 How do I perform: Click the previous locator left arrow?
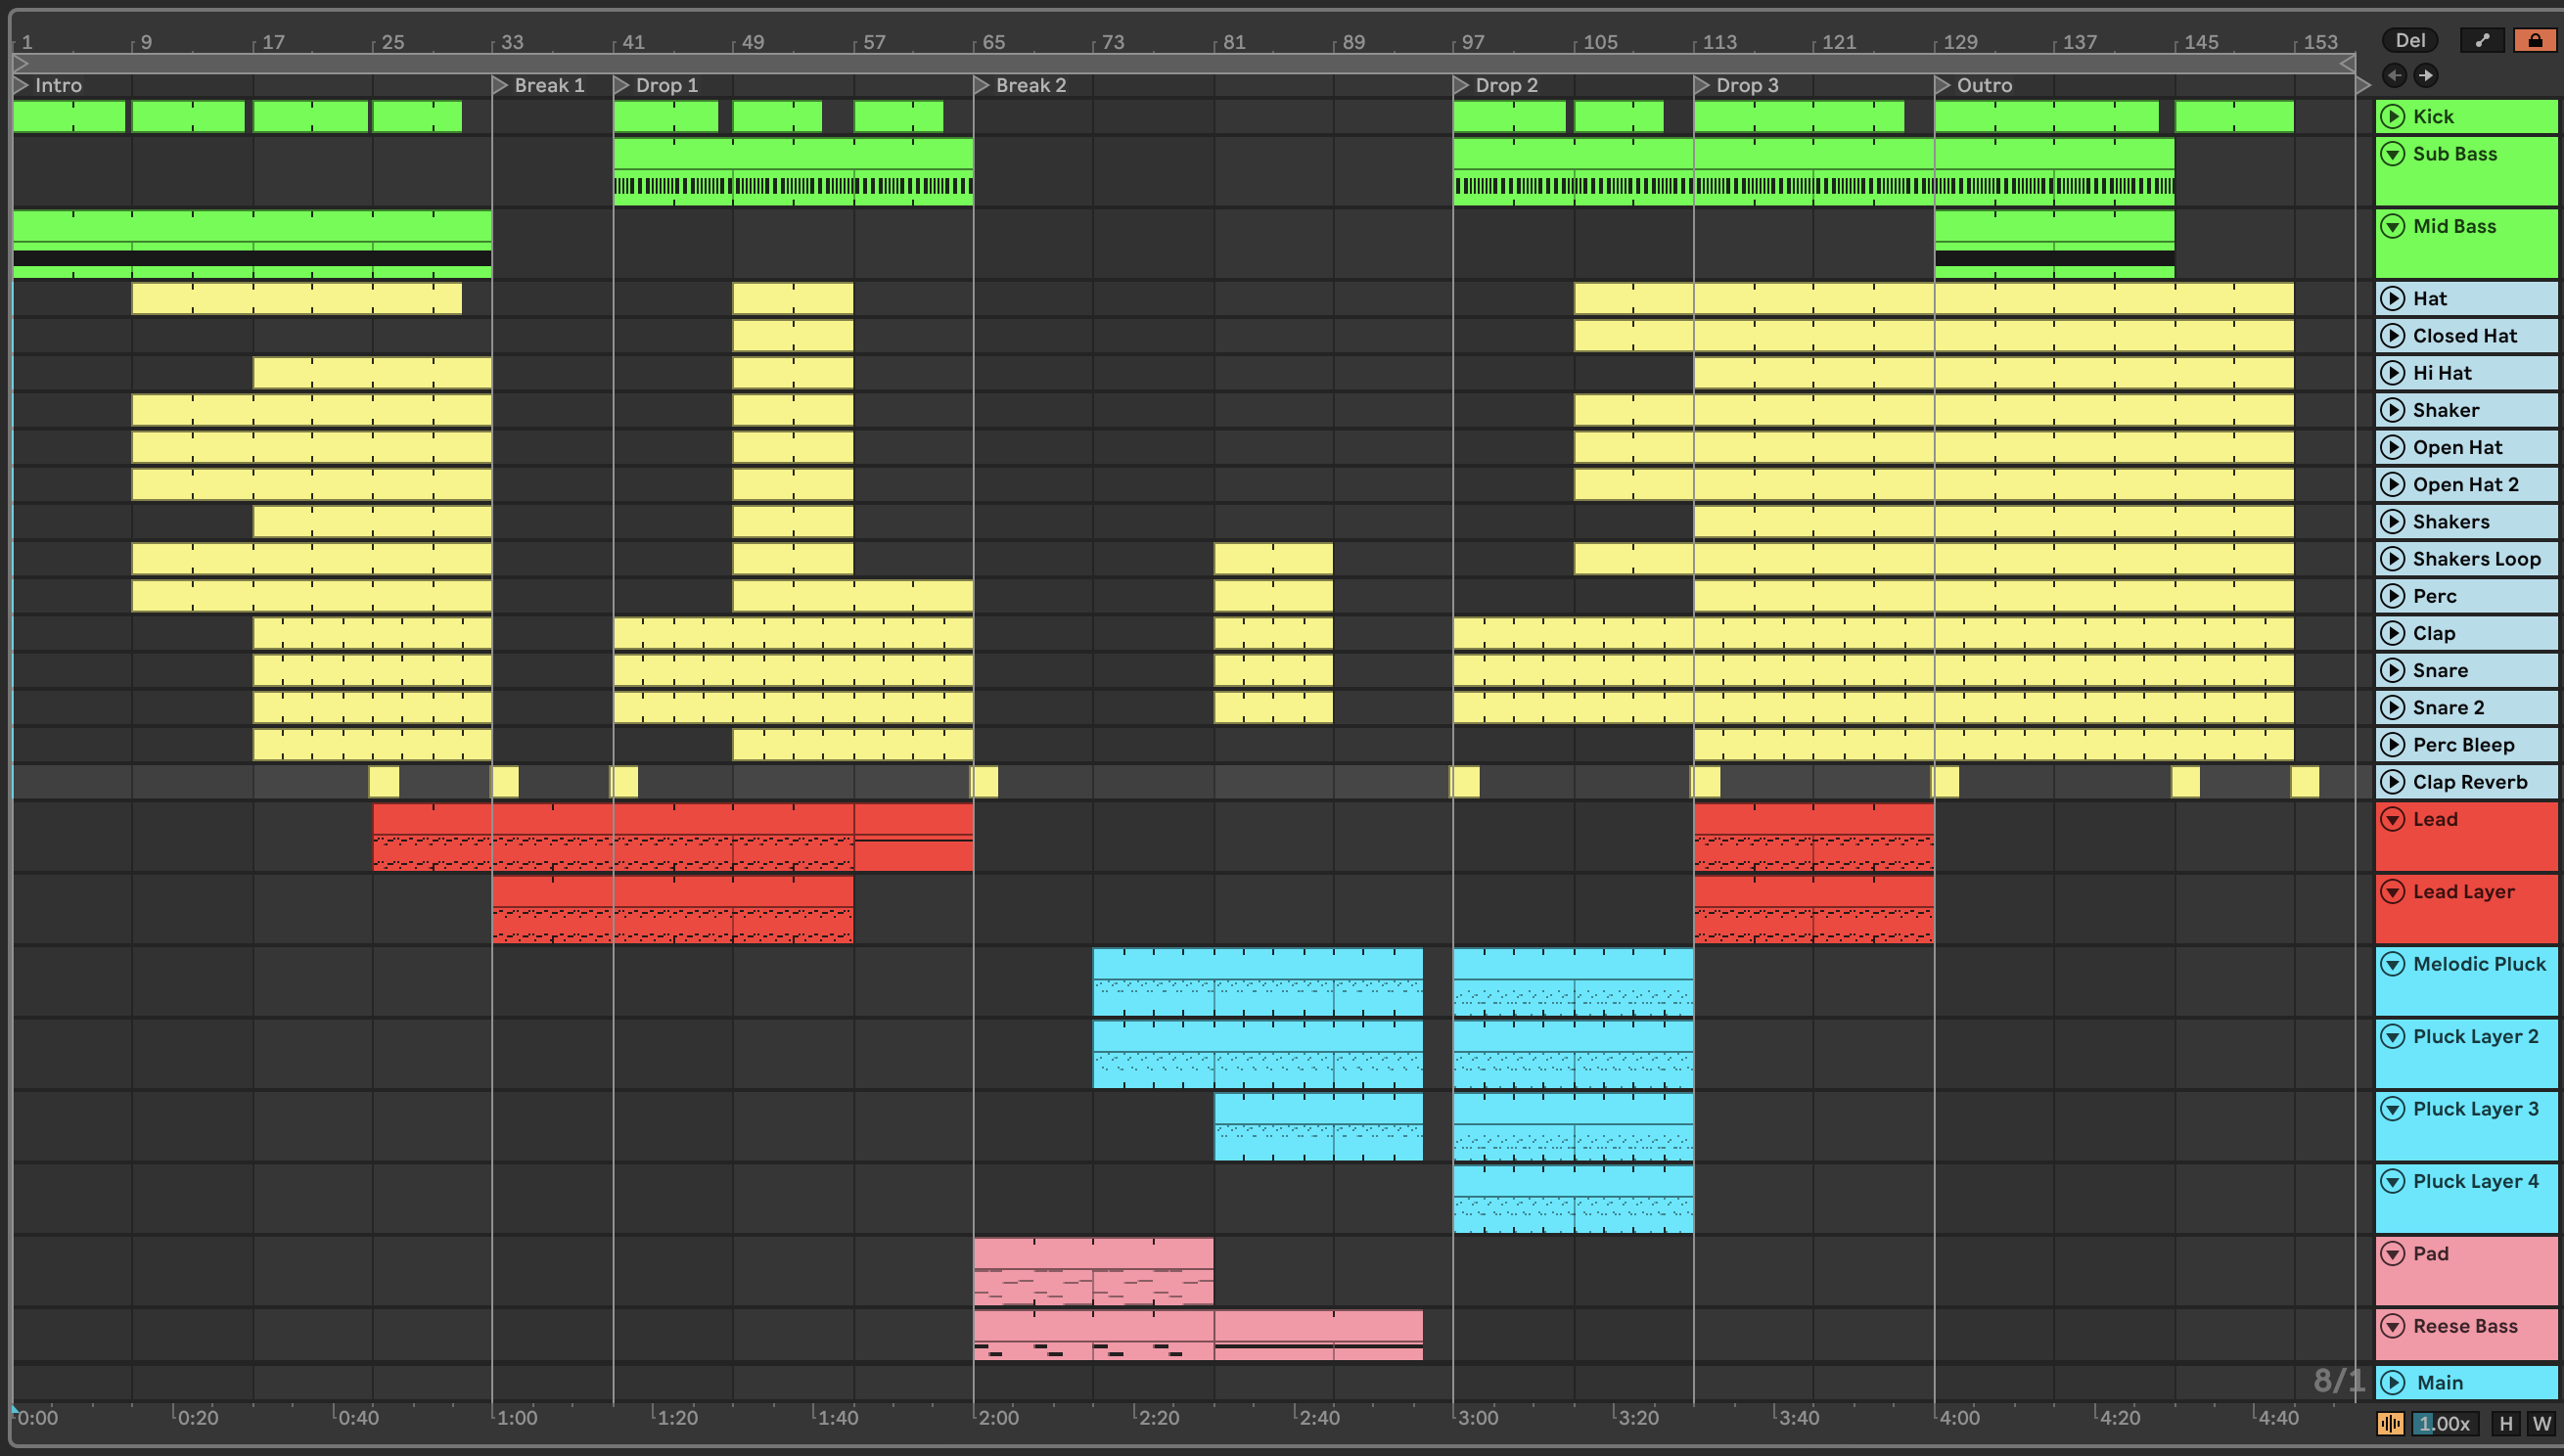(x=2393, y=75)
